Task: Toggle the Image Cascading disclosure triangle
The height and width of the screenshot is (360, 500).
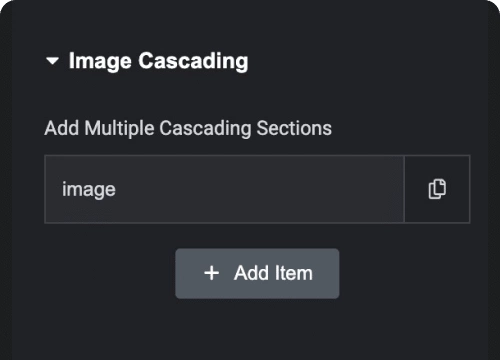Action: click(52, 61)
